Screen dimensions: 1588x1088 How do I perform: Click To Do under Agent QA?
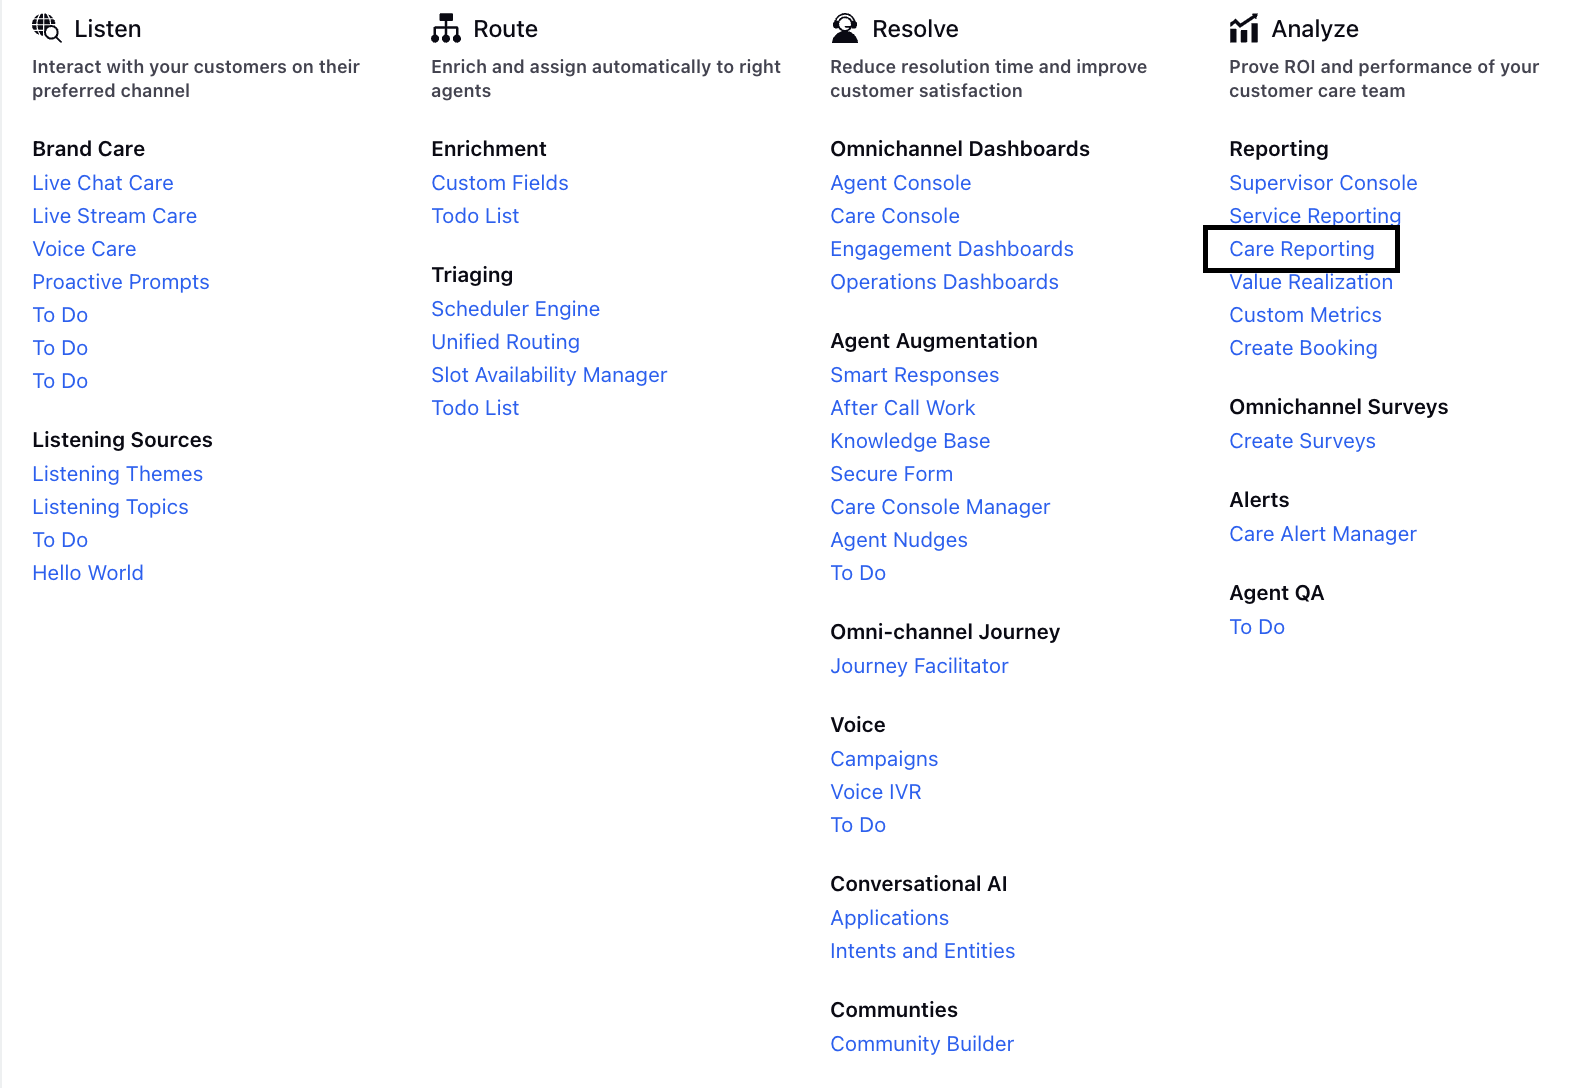(1257, 627)
